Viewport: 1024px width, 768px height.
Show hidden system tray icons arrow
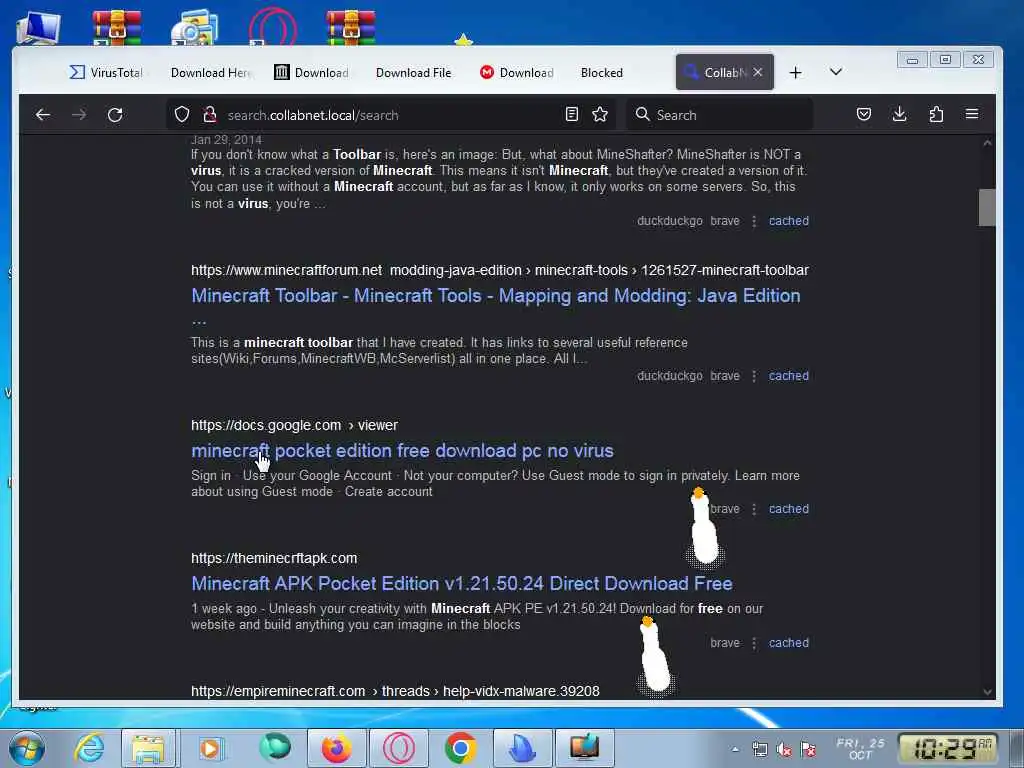[x=735, y=750]
